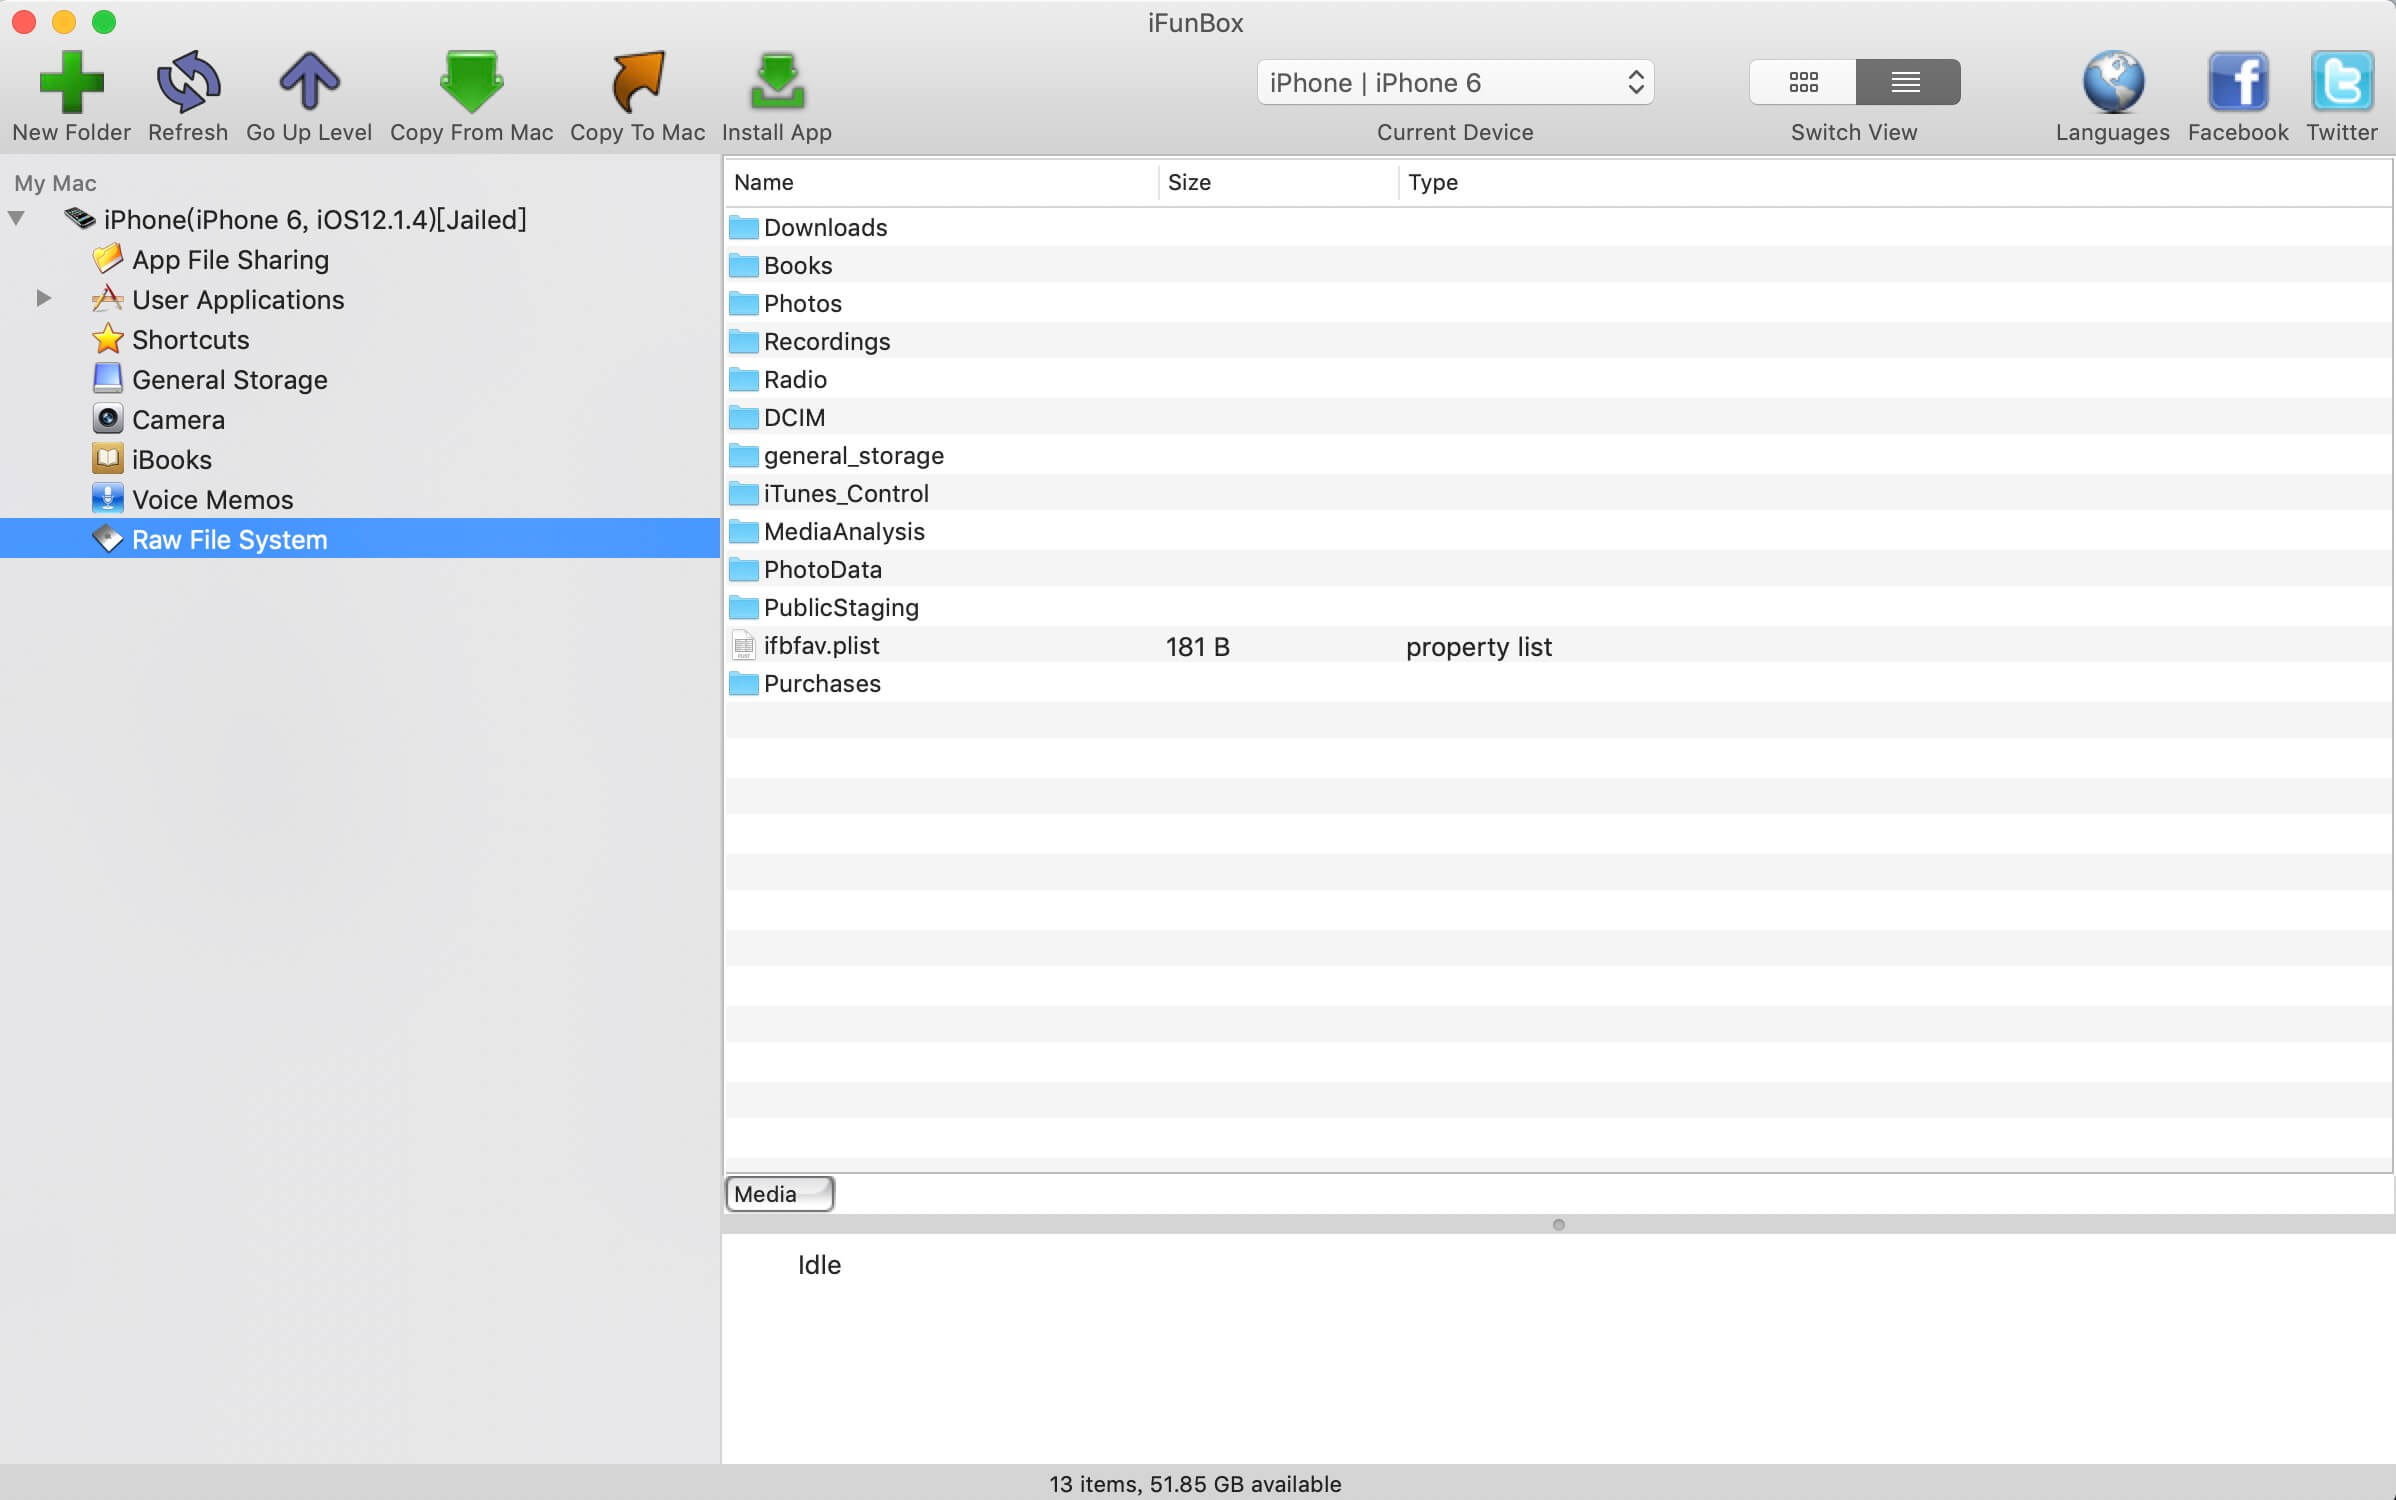Open the Current Device dropdown
This screenshot has height=1500, width=2396.
[1455, 82]
